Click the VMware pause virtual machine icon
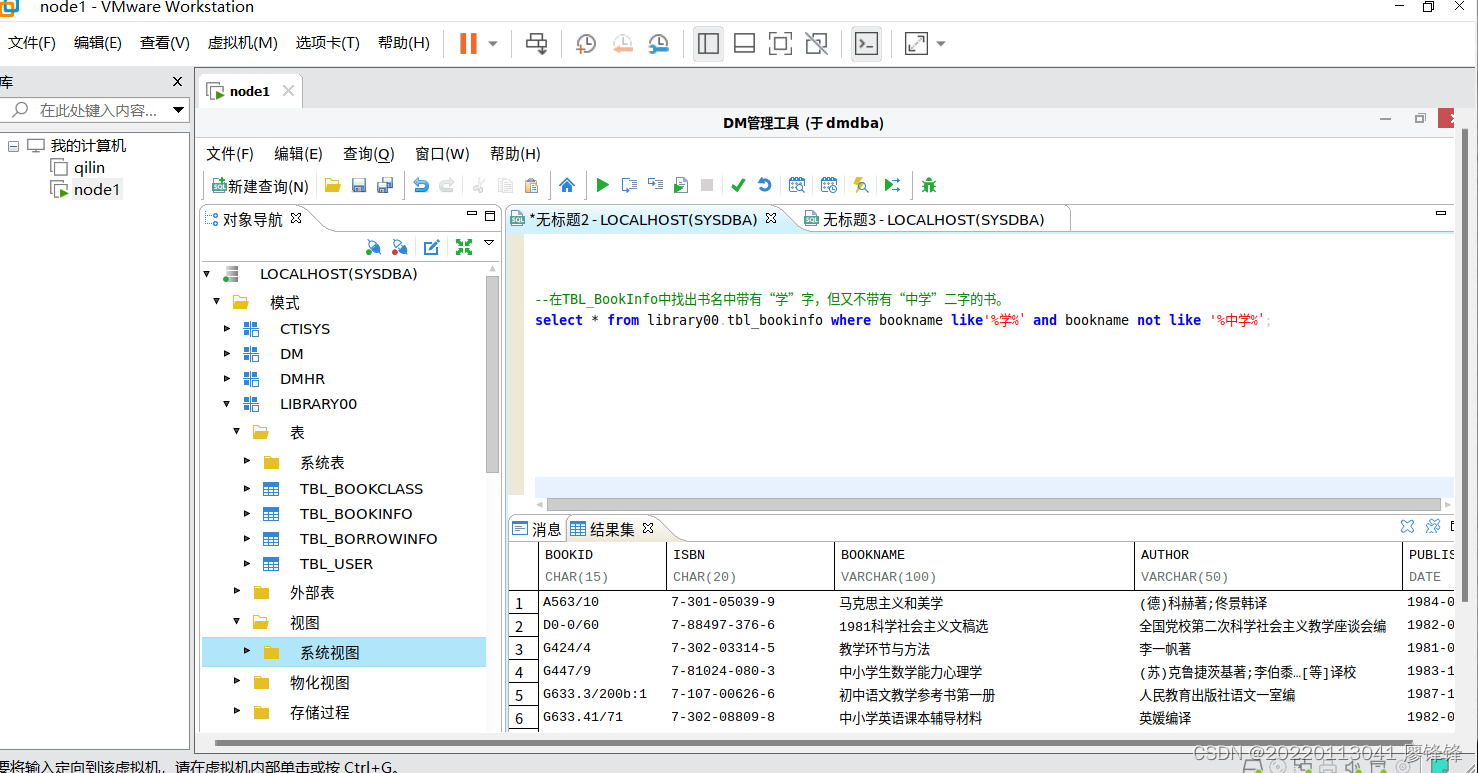1478x773 pixels. (468, 44)
